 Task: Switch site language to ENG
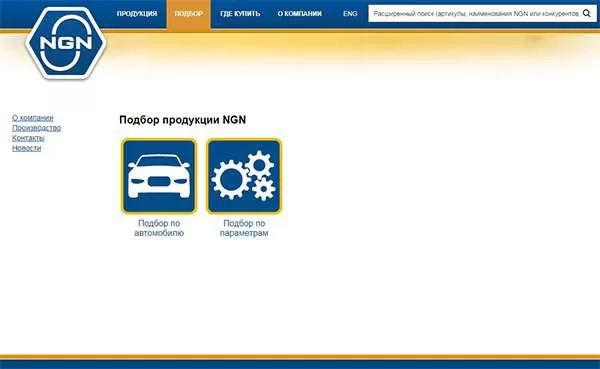(x=350, y=14)
